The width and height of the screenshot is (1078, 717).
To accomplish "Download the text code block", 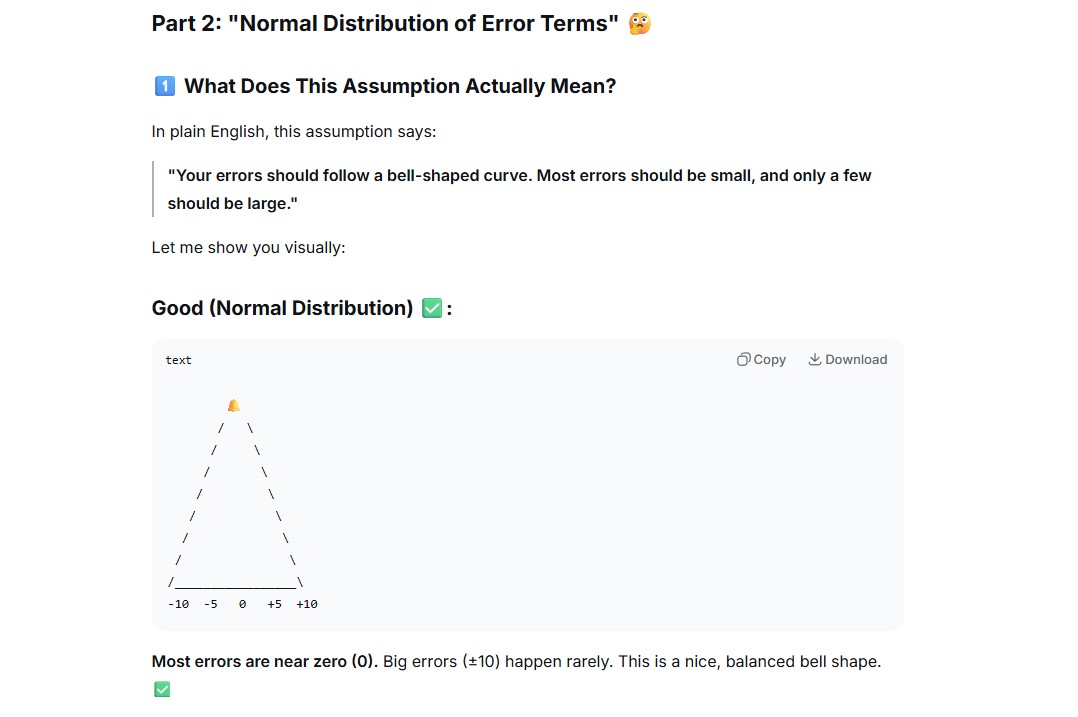I will click(848, 360).
